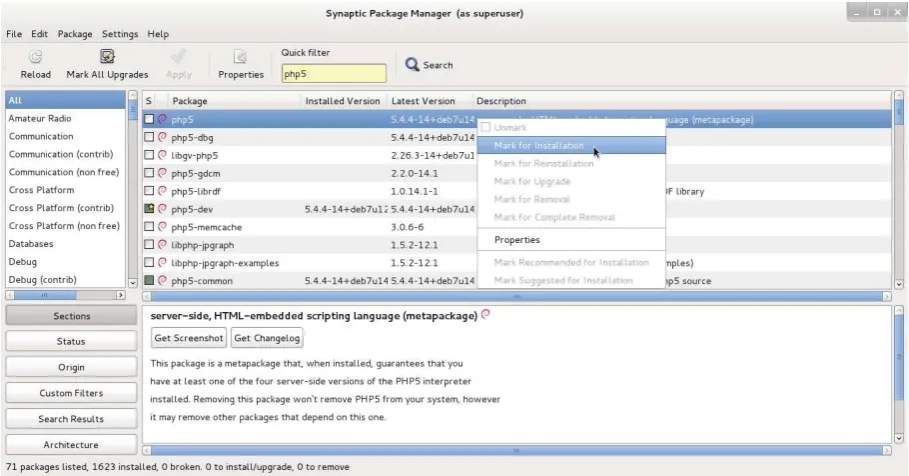Viewport: 909px width, 476px height.
Task: Click the Debian swirl icon beside libphp-jpgraph-examples
Action: 162,263
